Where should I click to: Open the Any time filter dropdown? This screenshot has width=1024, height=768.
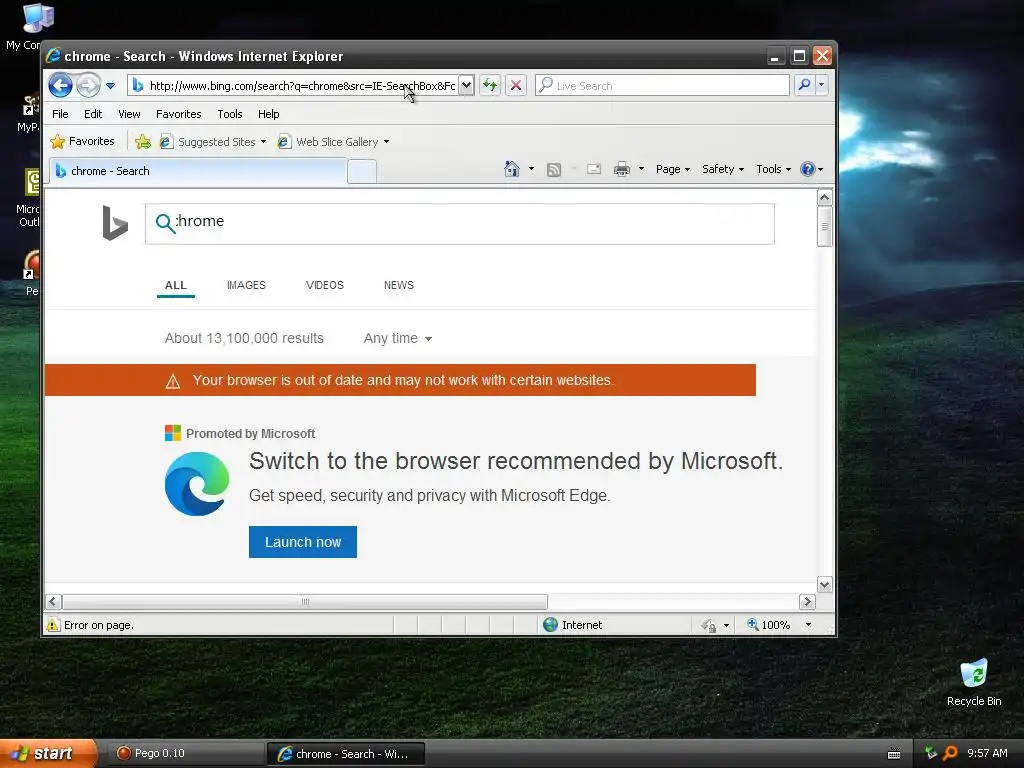pyautogui.click(x=398, y=338)
